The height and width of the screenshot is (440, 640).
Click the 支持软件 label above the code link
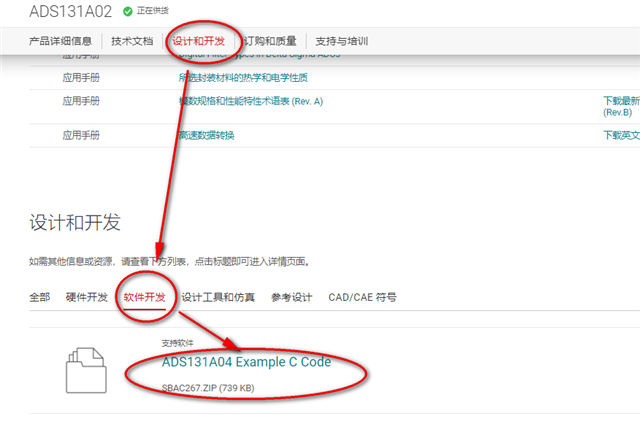tap(177, 343)
